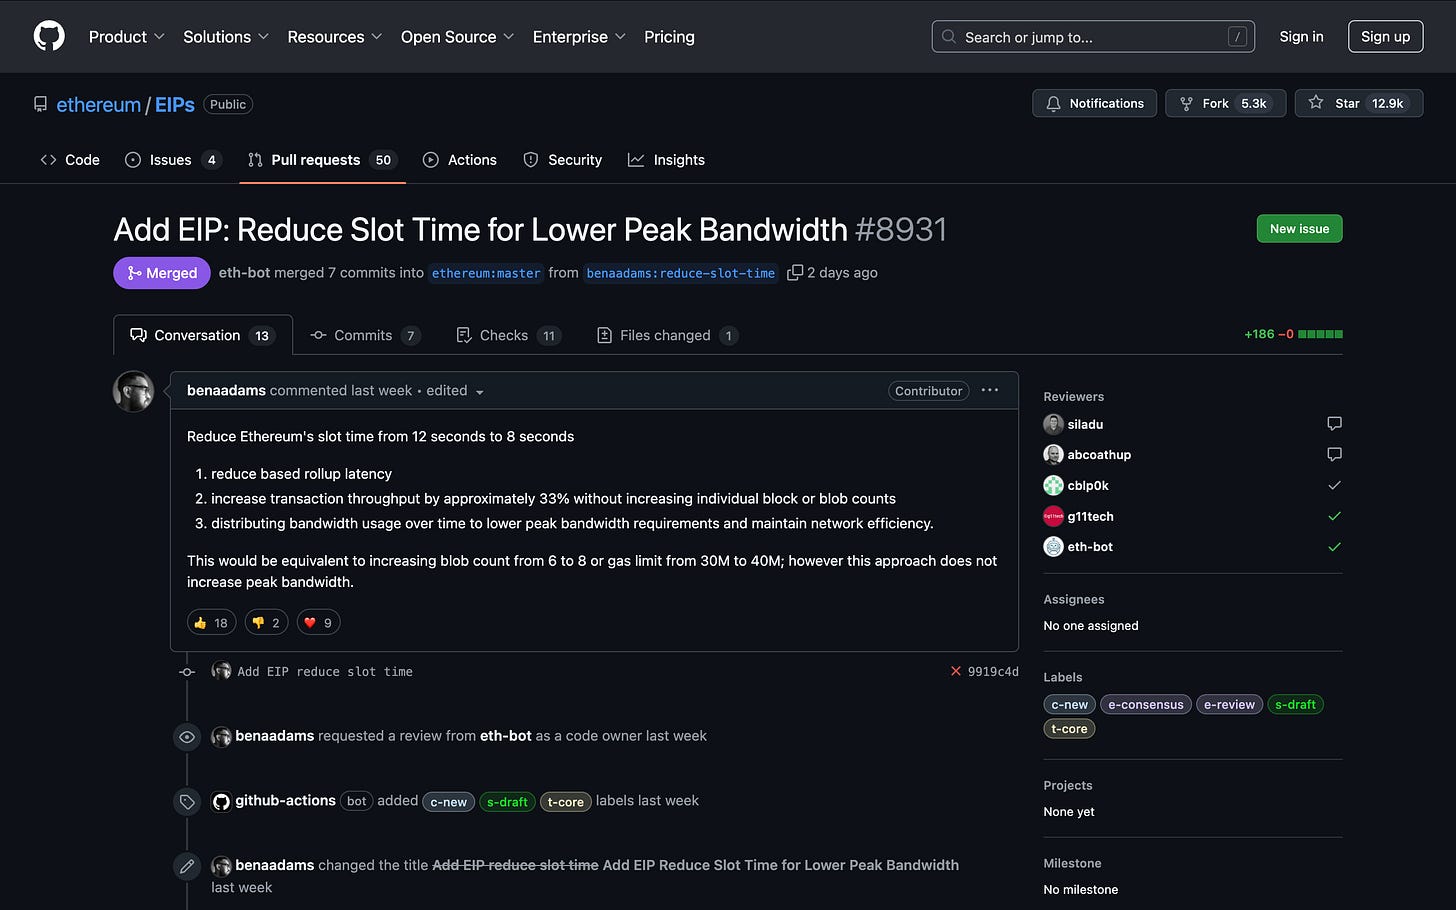
Task: Open the edited history dropdown arrow
Action: click(x=479, y=392)
